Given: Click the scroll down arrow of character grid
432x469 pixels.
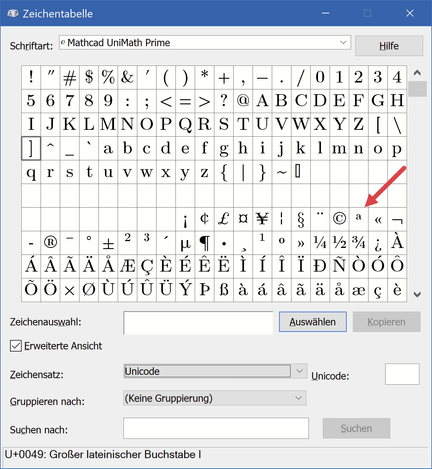Looking at the screenshot, I should [x=417, y=294].
